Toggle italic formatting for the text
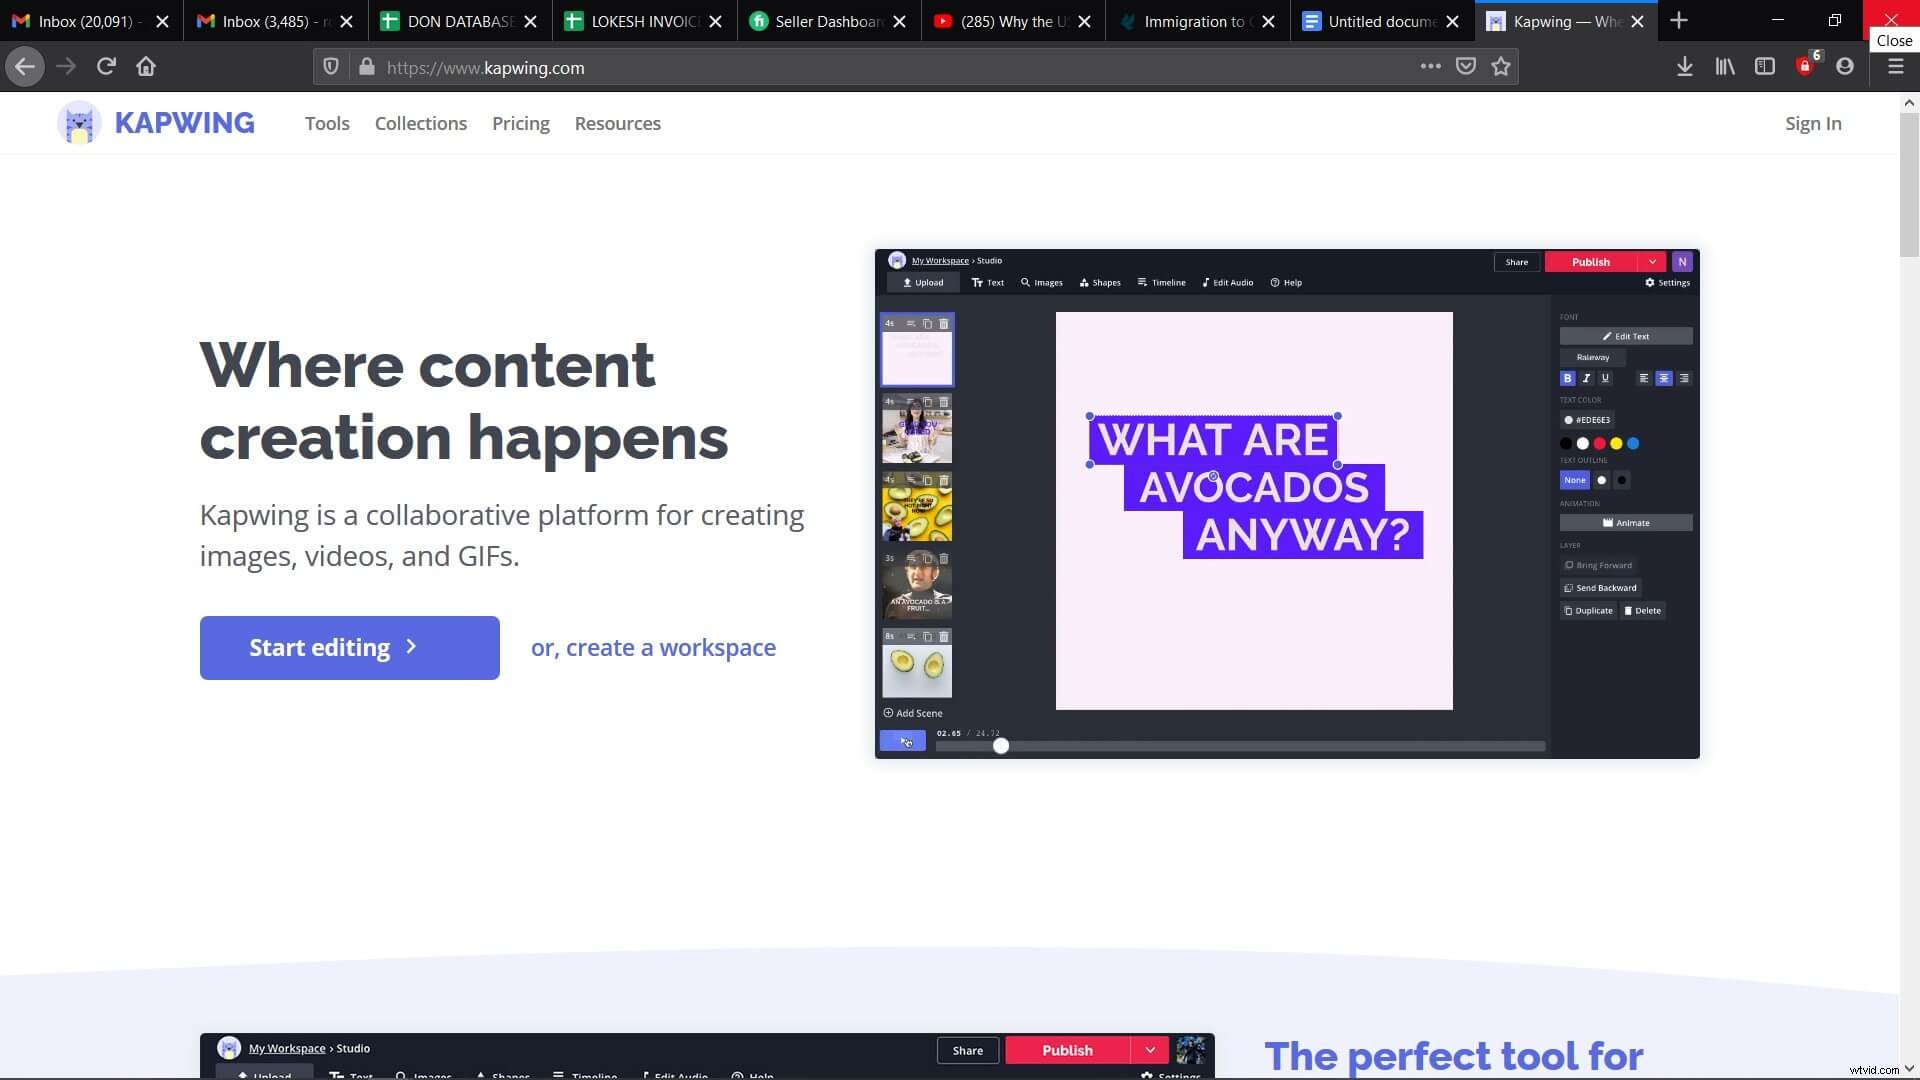 coord(1586,379)
